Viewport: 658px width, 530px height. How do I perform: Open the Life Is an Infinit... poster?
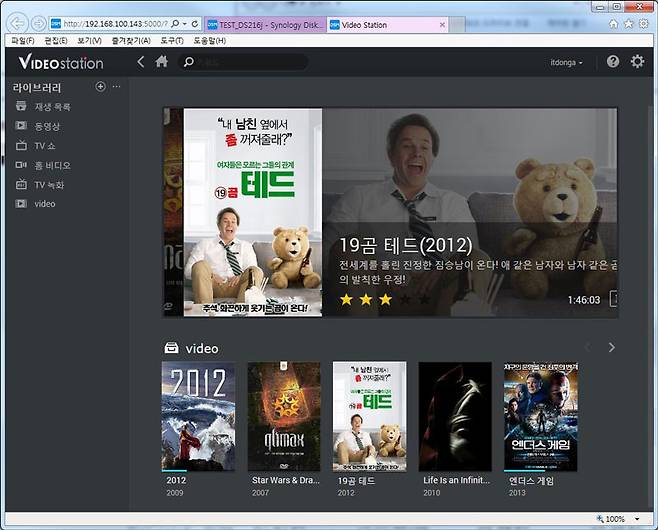tap(455, 416)
